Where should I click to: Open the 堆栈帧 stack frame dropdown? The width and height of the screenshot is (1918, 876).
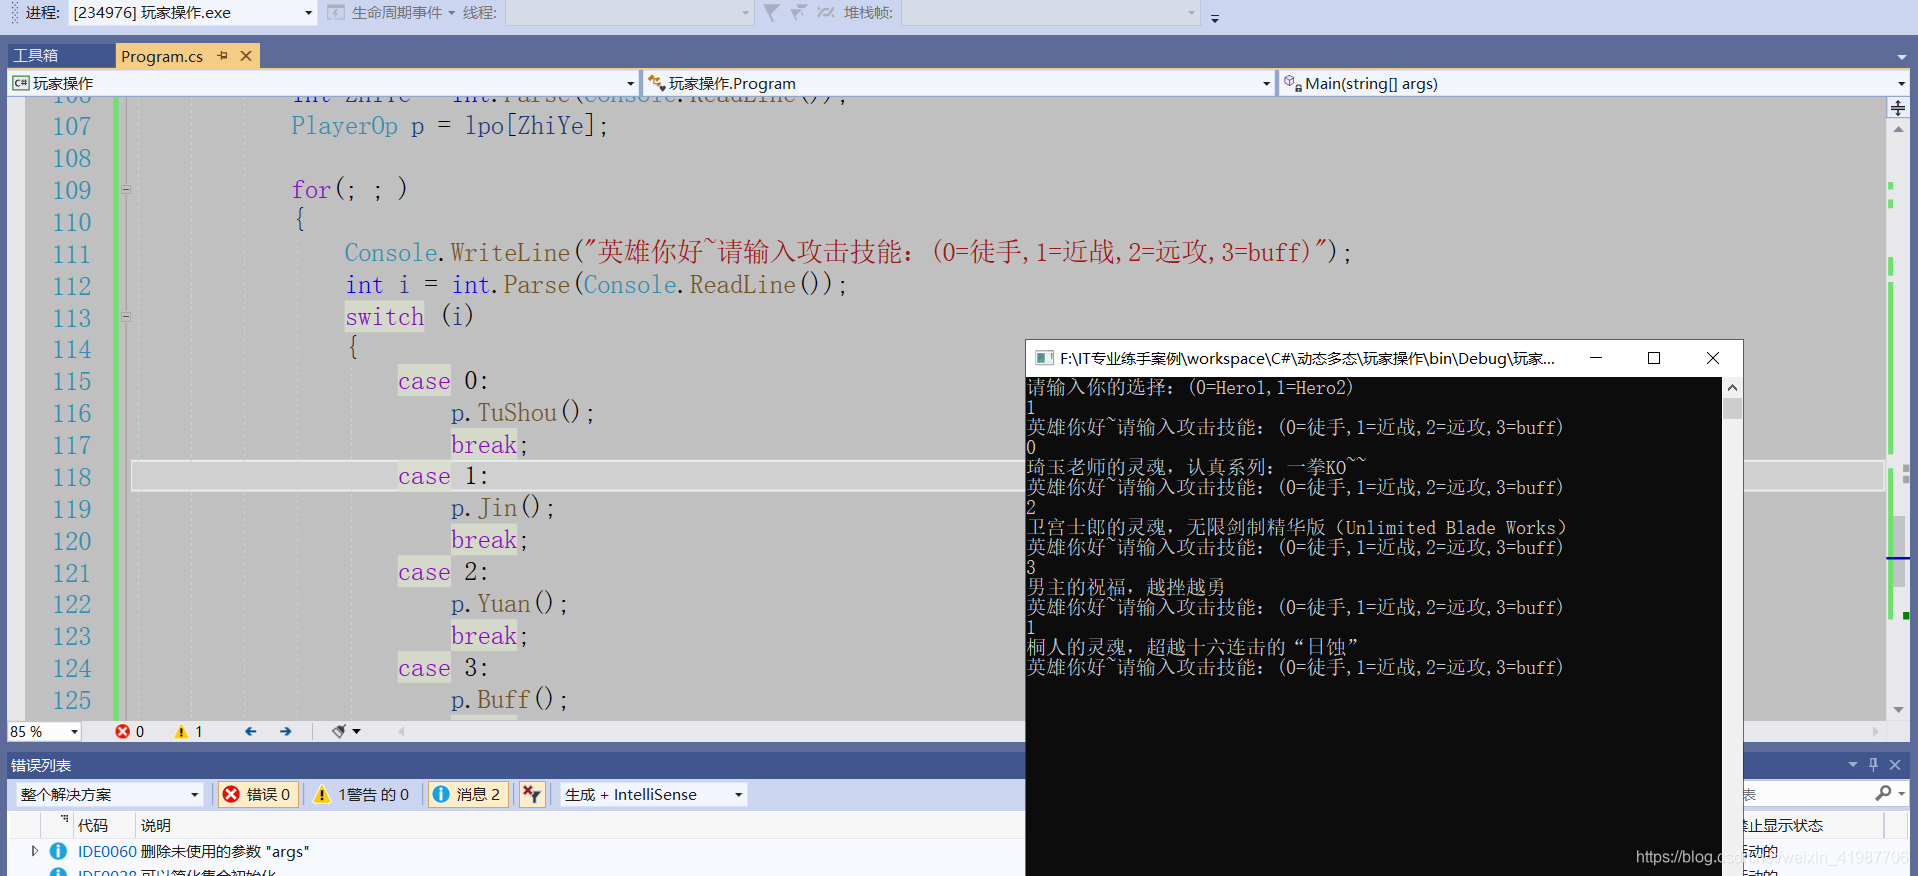[1049, 13]
